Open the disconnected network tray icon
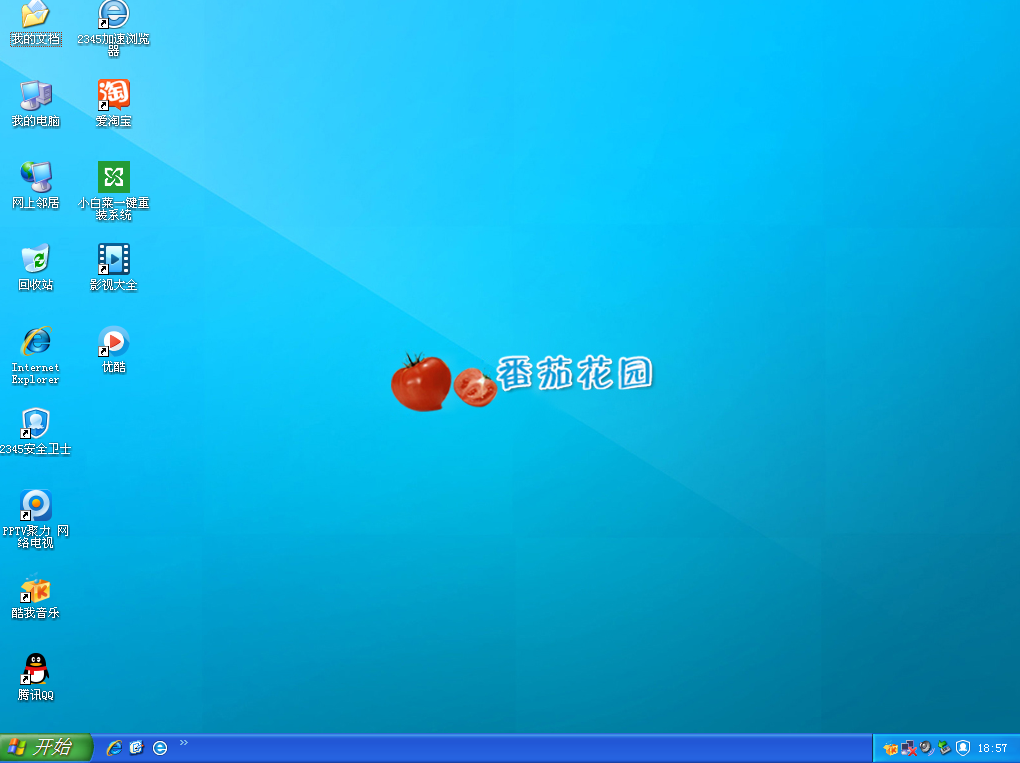1020x763 pixels. [x=909, y=749]
